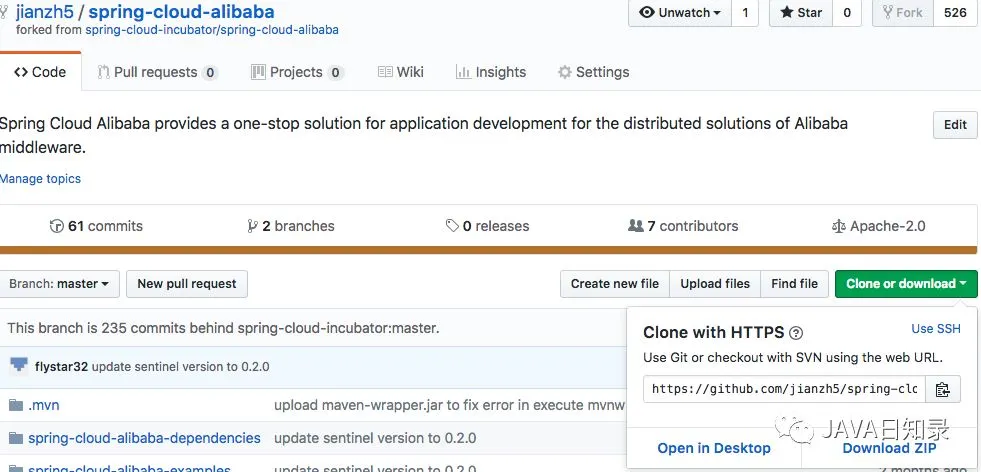
Task: Click the watchers count 1
Action: point(745,13)
